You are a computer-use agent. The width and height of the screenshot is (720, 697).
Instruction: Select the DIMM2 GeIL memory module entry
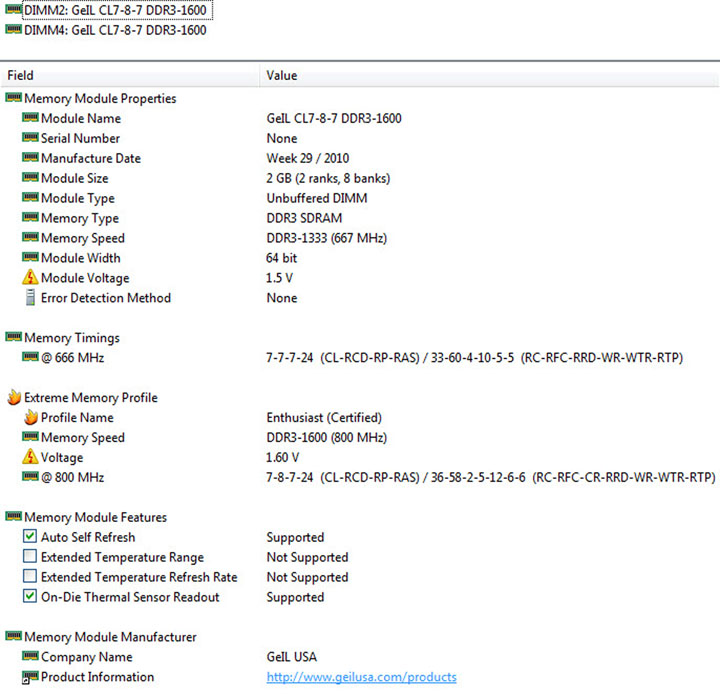[118, 10]
